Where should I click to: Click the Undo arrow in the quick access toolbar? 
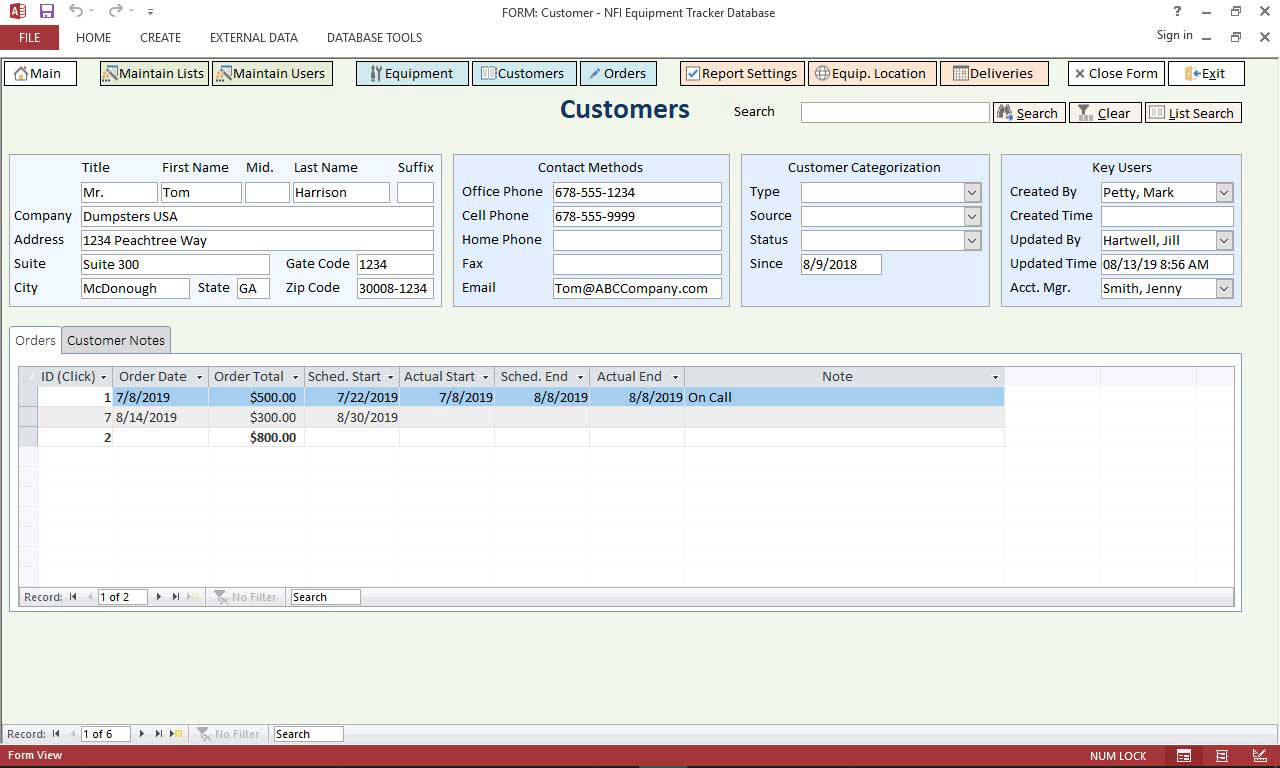(x=76, y=12)
